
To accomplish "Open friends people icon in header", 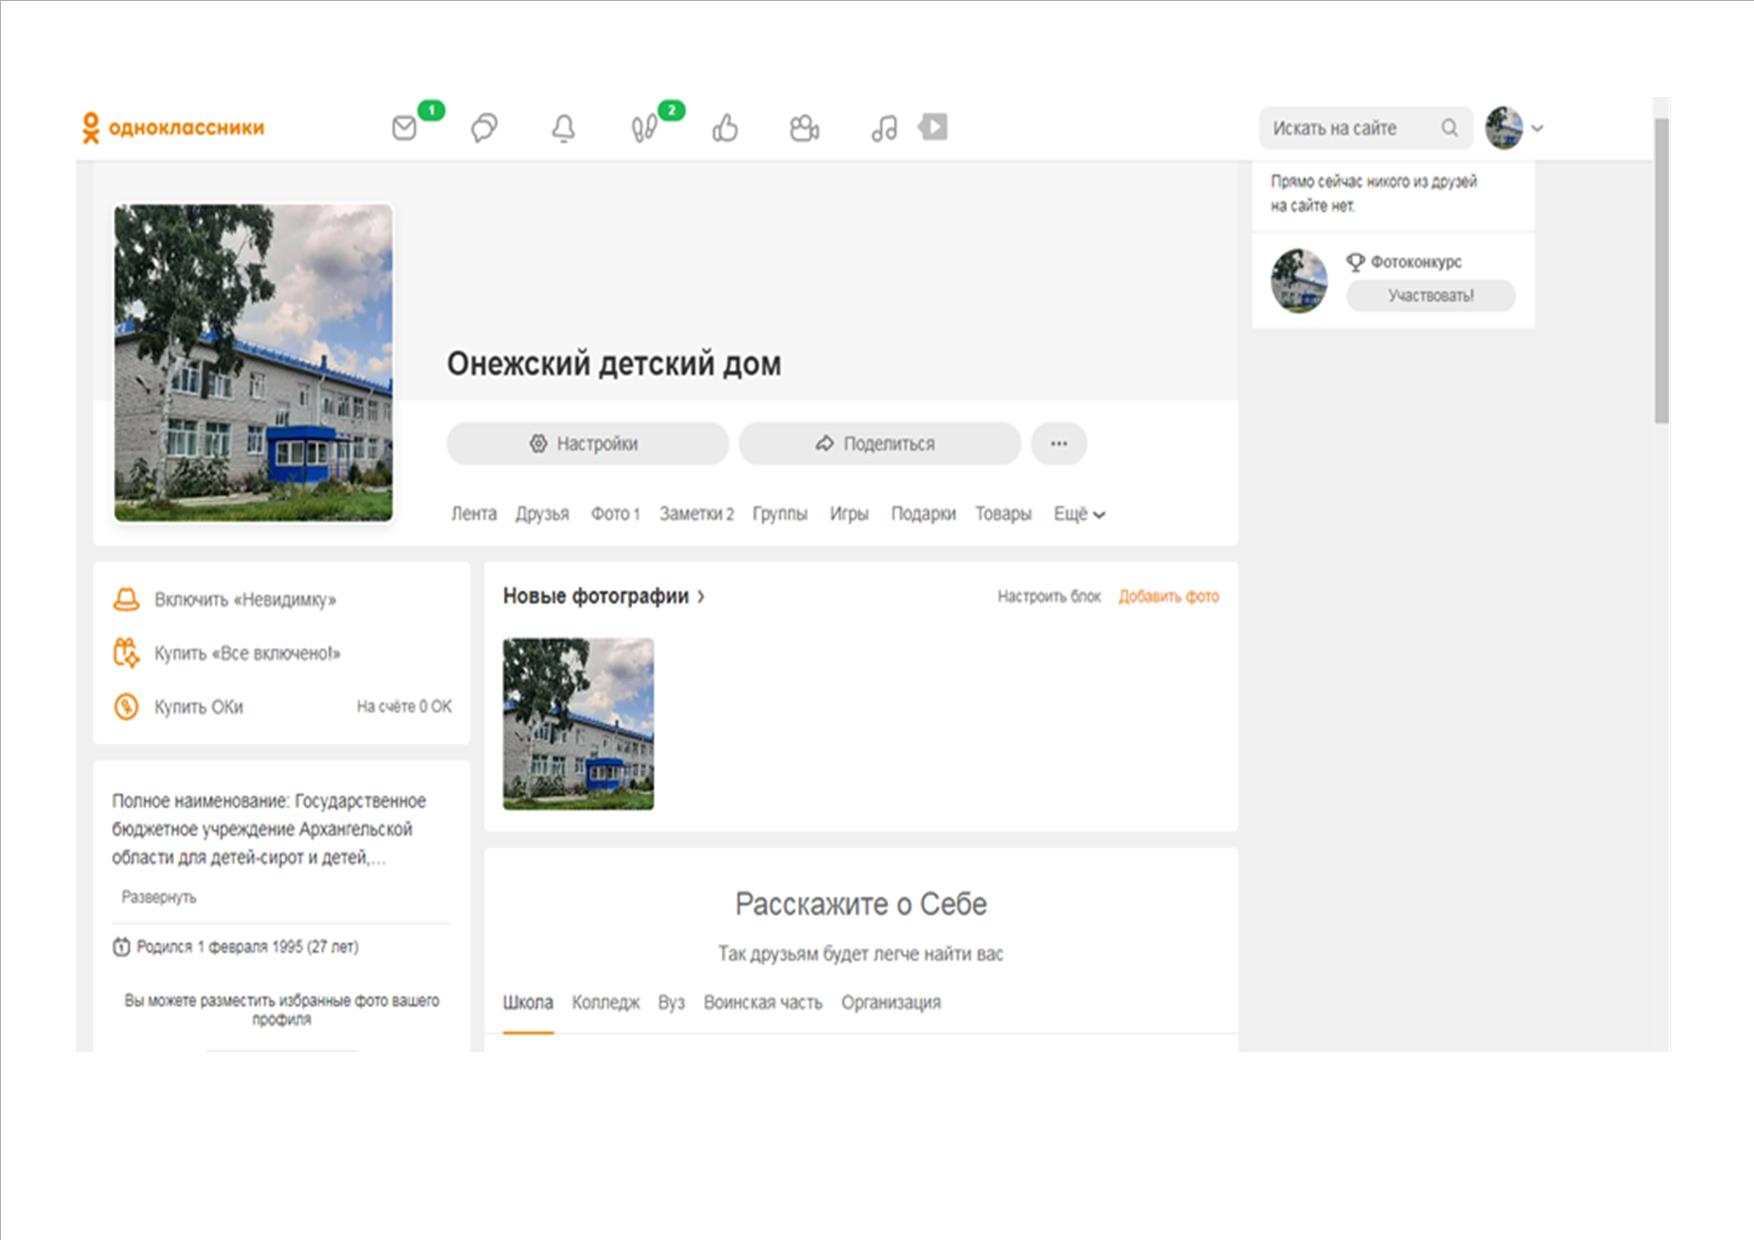I will pyautogui.click(x=804, y=128).
